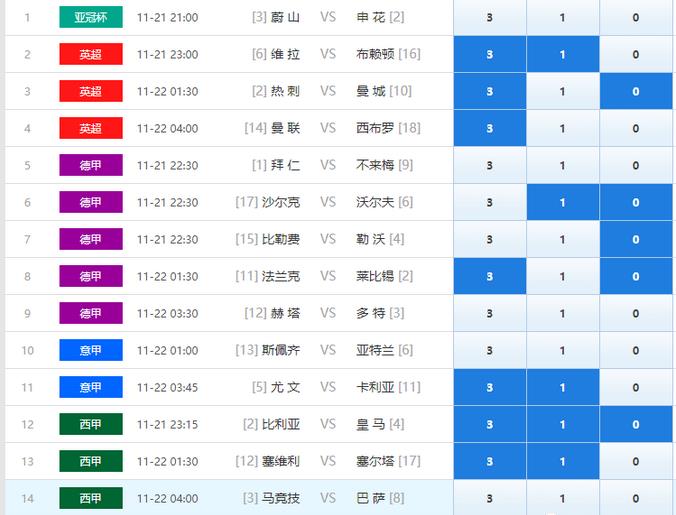Select the 3 option for 马竞技 vs 巴萨
The width and height of the screenshot is (676, 515).
tap(490, 498)
